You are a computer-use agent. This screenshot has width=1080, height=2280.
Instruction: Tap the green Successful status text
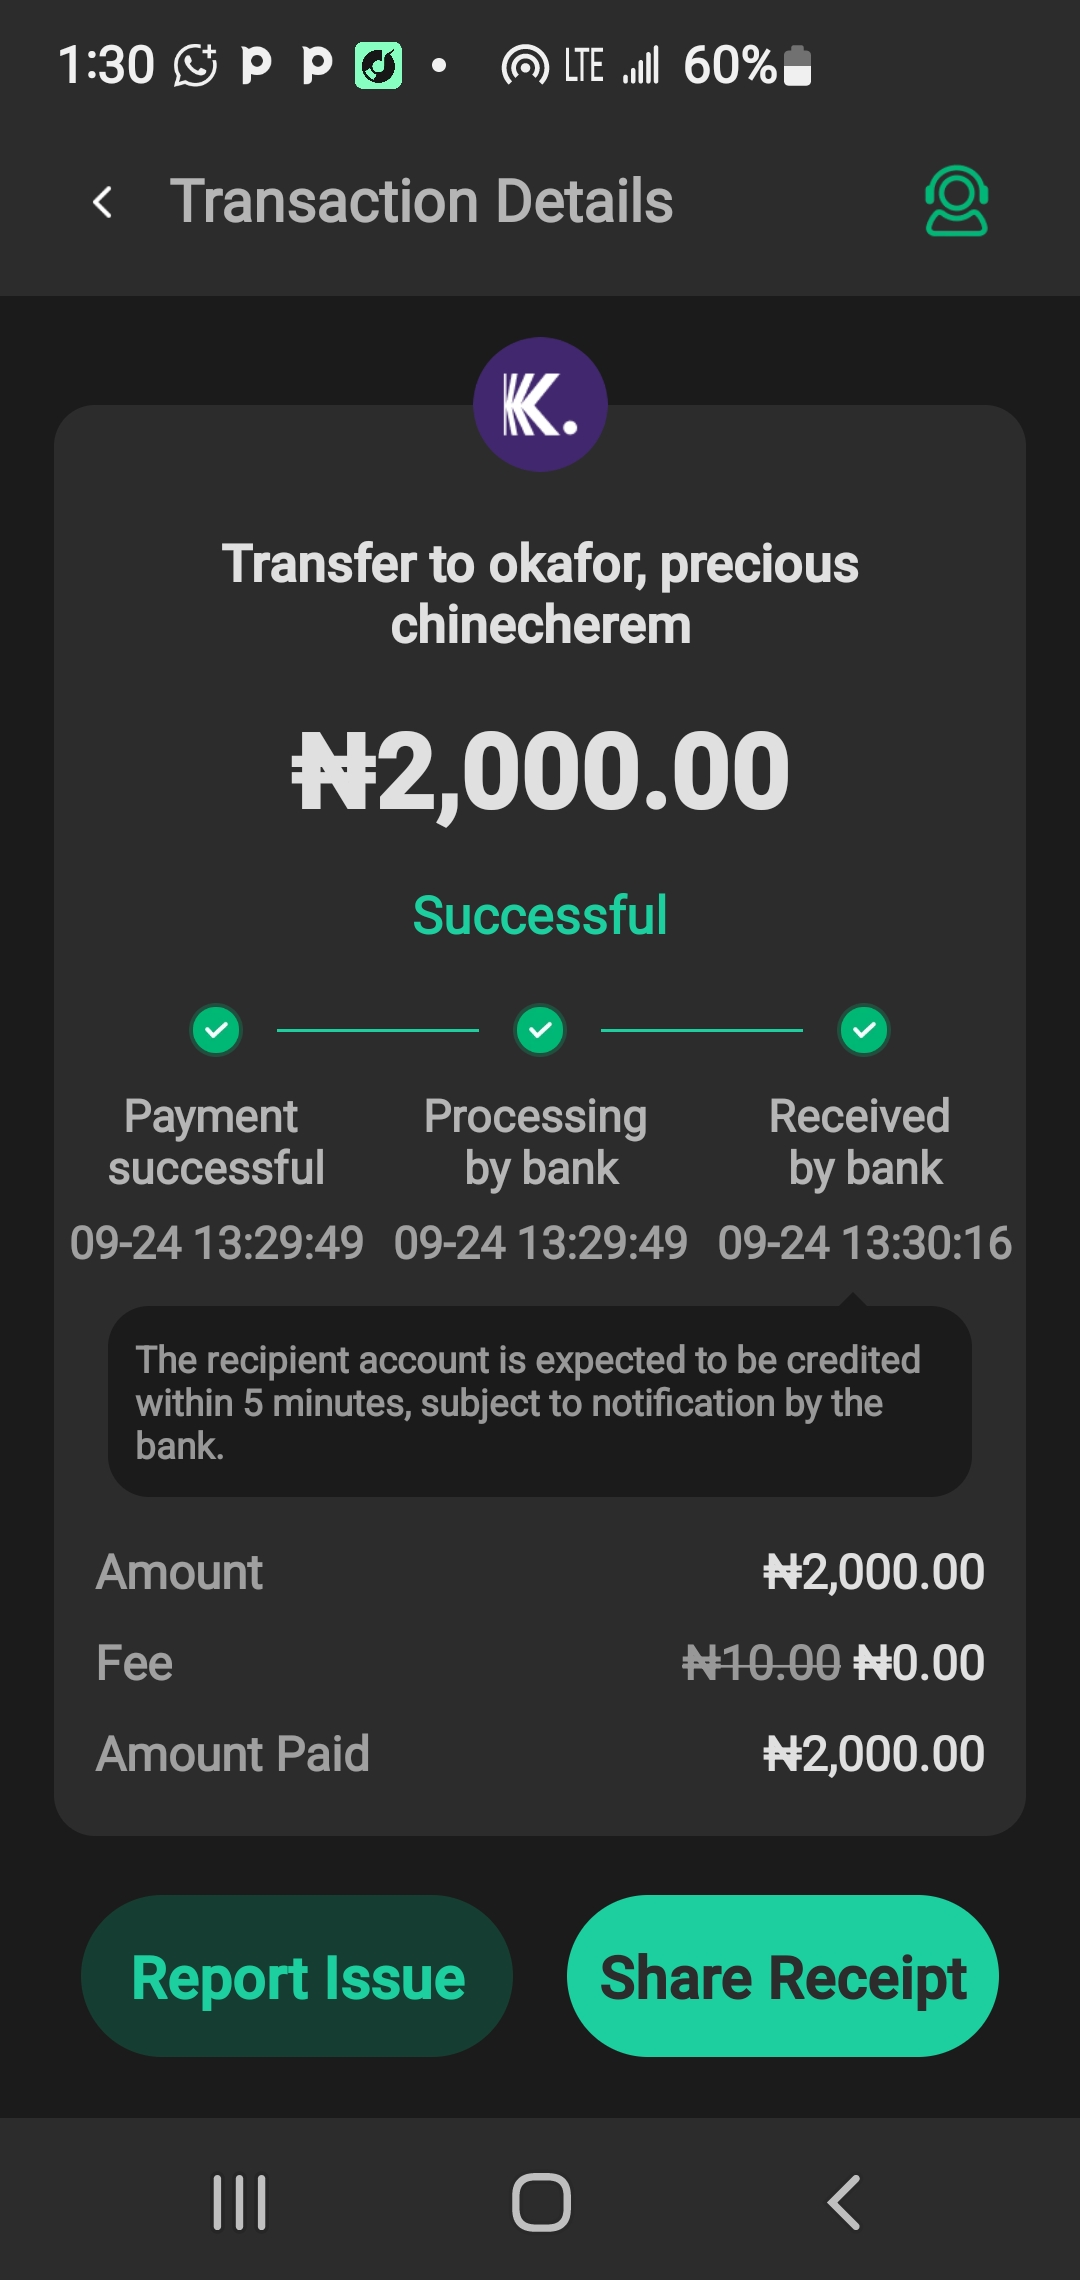pos(540,915)
